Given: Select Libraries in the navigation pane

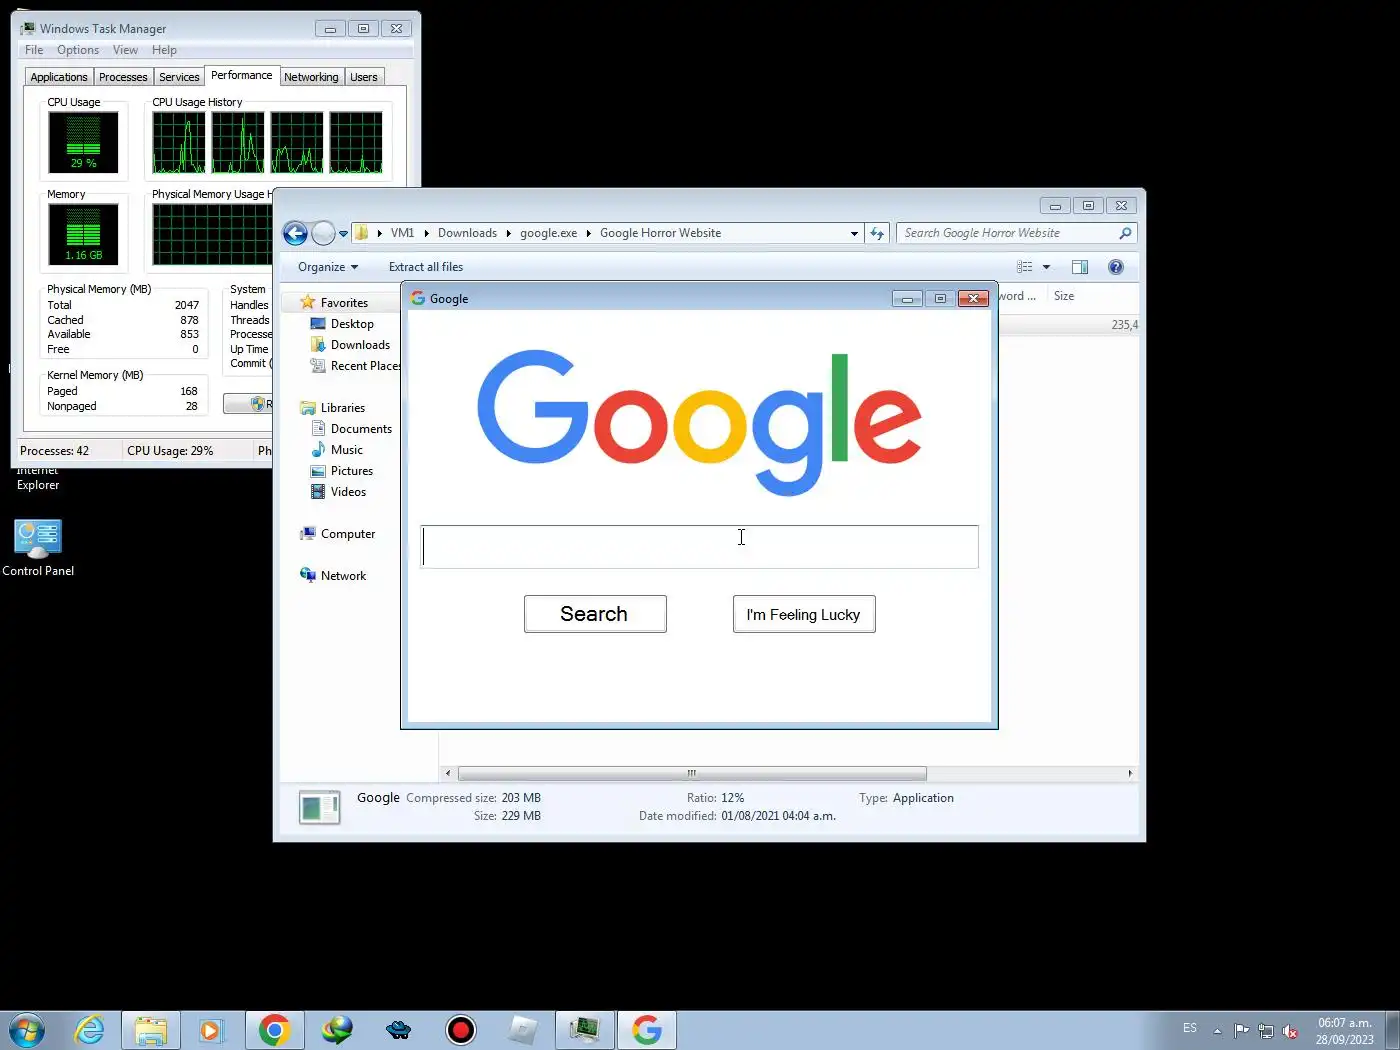Looking at the screenshot, I should click(343, 408).
